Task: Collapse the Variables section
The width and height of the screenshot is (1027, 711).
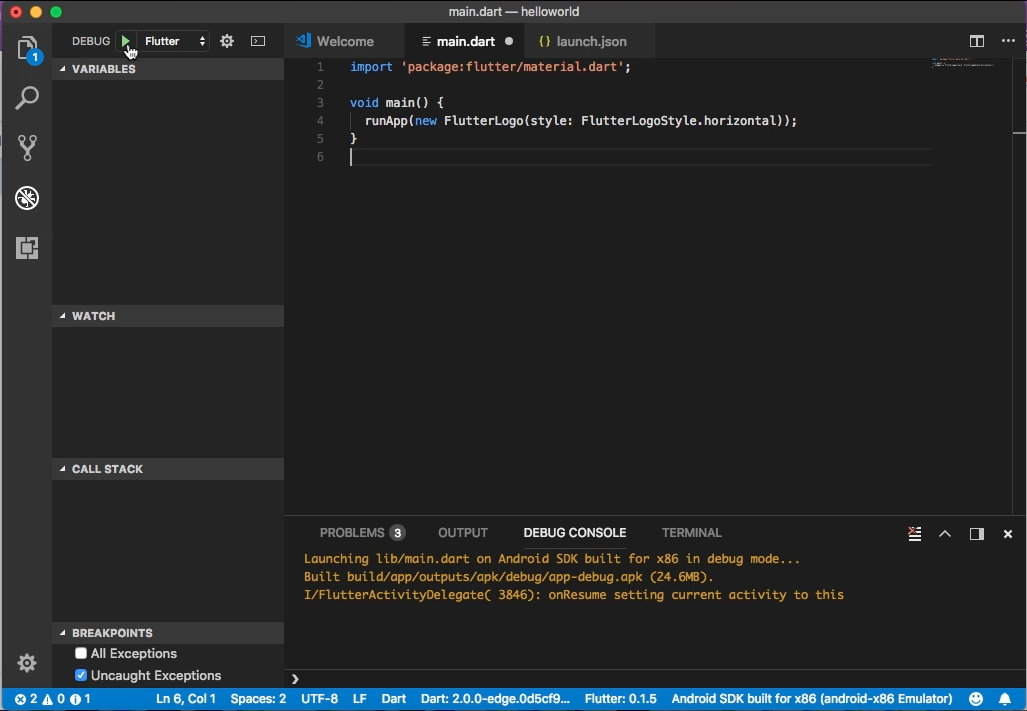Action: tap(168, 69)
